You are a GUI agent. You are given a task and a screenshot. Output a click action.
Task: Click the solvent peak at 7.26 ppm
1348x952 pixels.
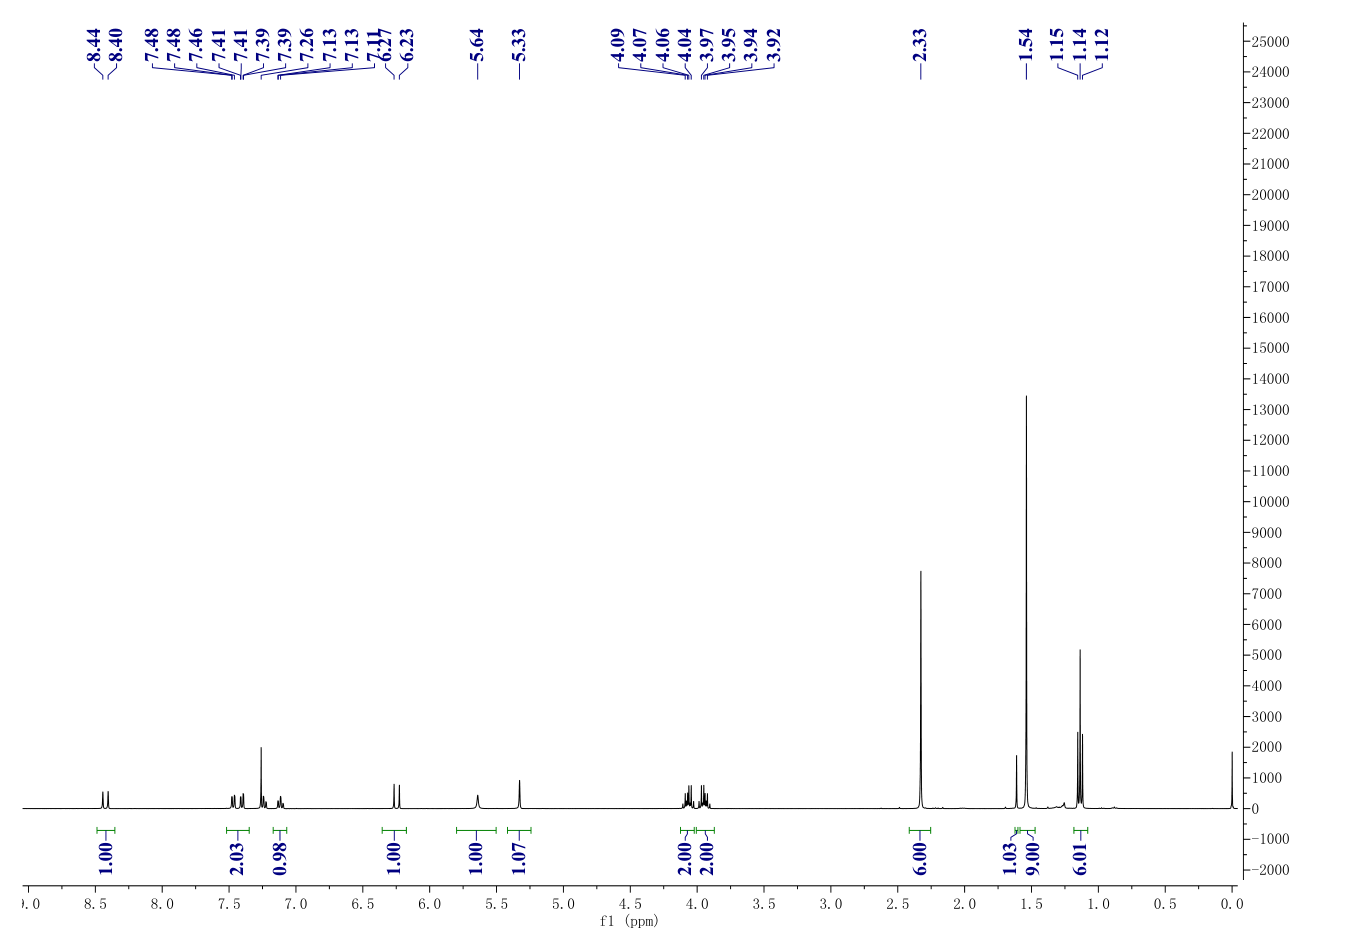coord(261,778)
